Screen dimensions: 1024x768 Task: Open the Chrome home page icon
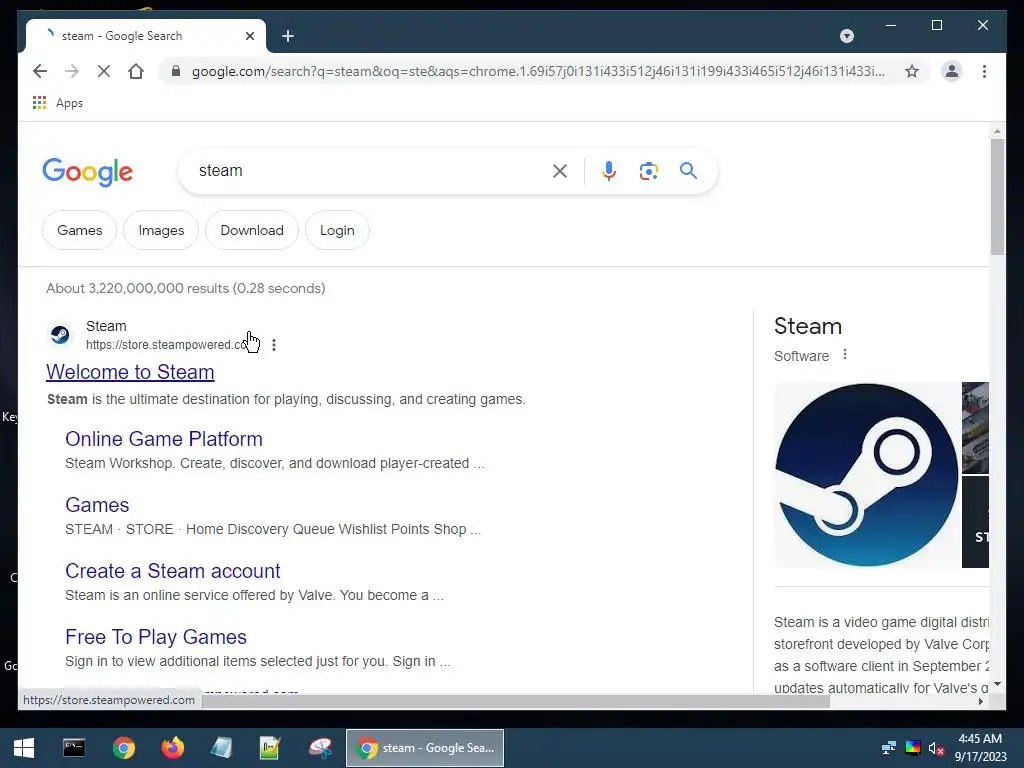(x=136, y=71)
